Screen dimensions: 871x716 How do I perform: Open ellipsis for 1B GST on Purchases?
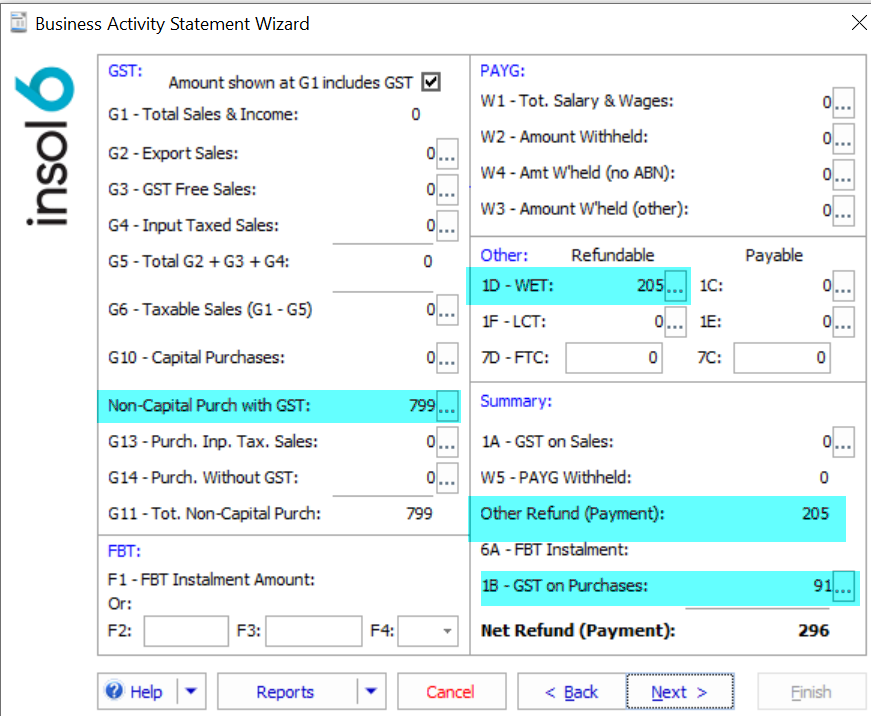coord(843,587)
